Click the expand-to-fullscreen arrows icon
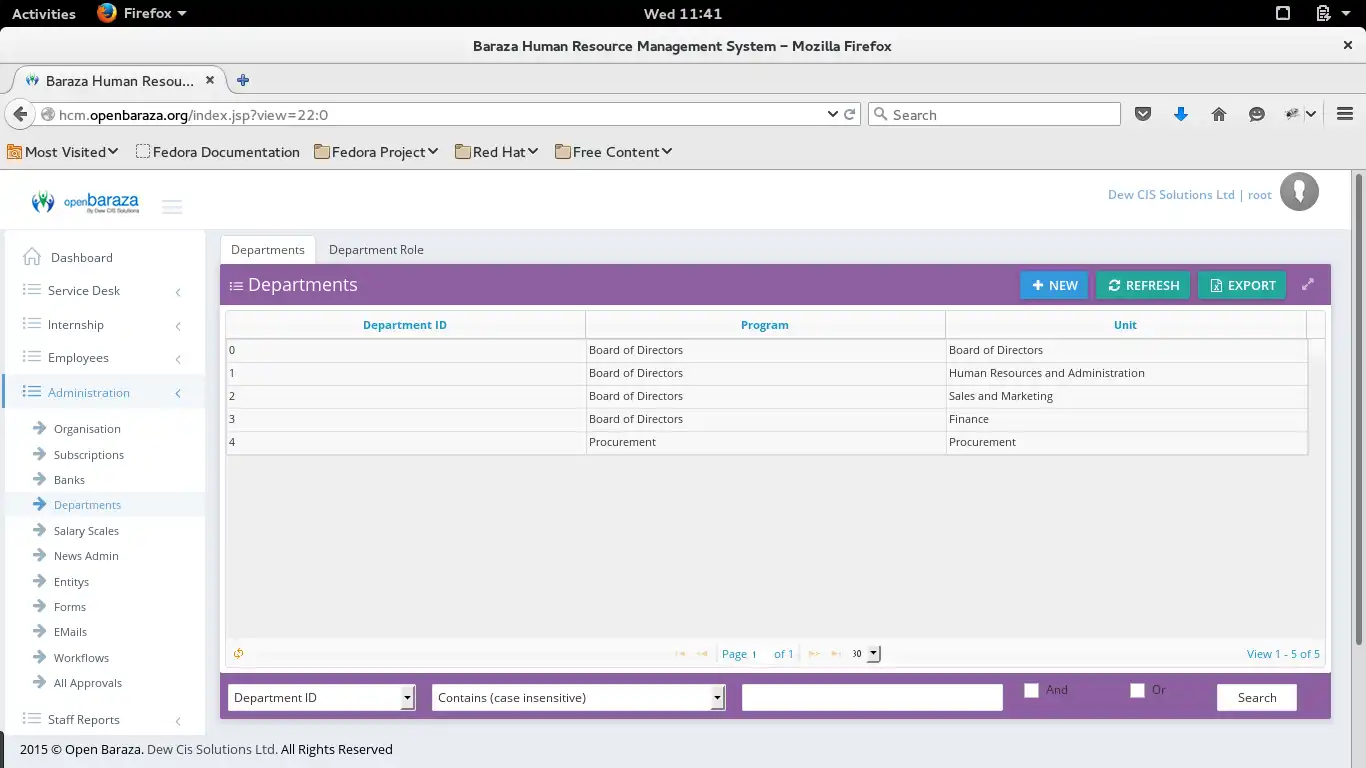The height and width of the screenshot is (768, 1366). 1308,284
